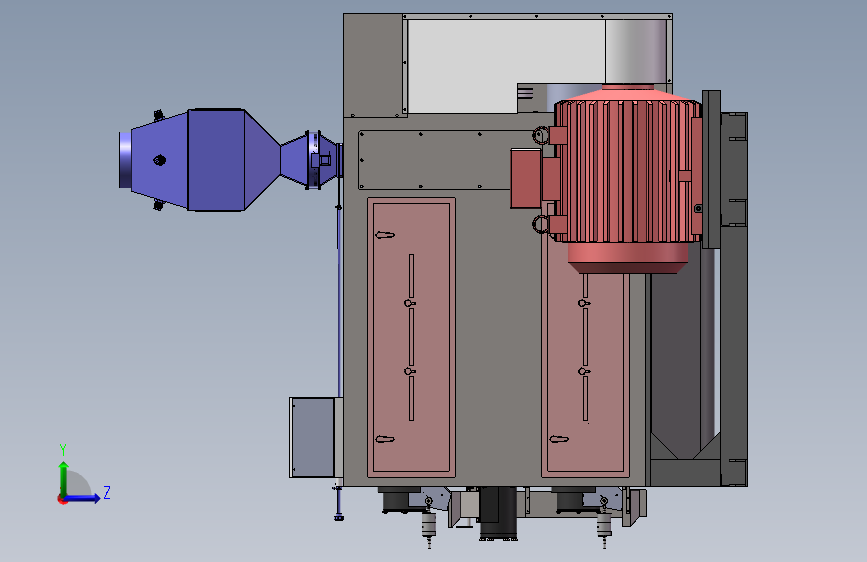Select the red finned electric motor body
867x562 pixels.
pos(629,171)
